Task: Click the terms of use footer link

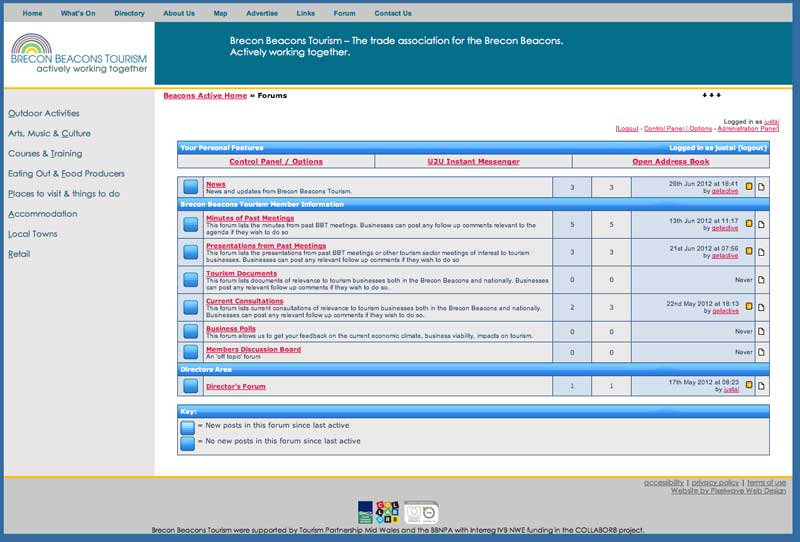Action: [766, 482]
